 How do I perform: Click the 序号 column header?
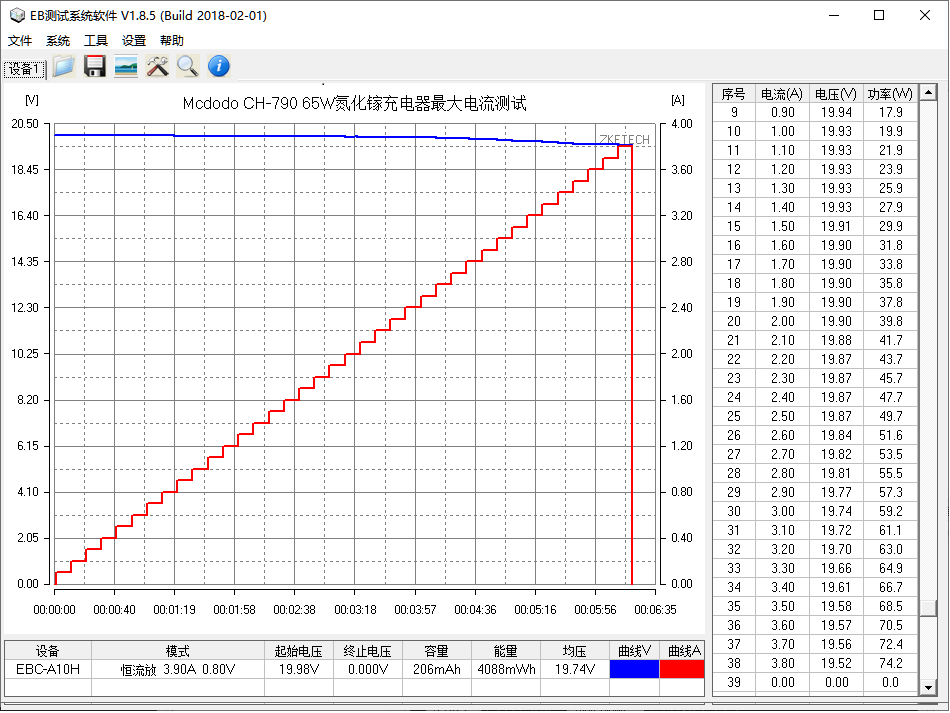click(x=734, y=94)
